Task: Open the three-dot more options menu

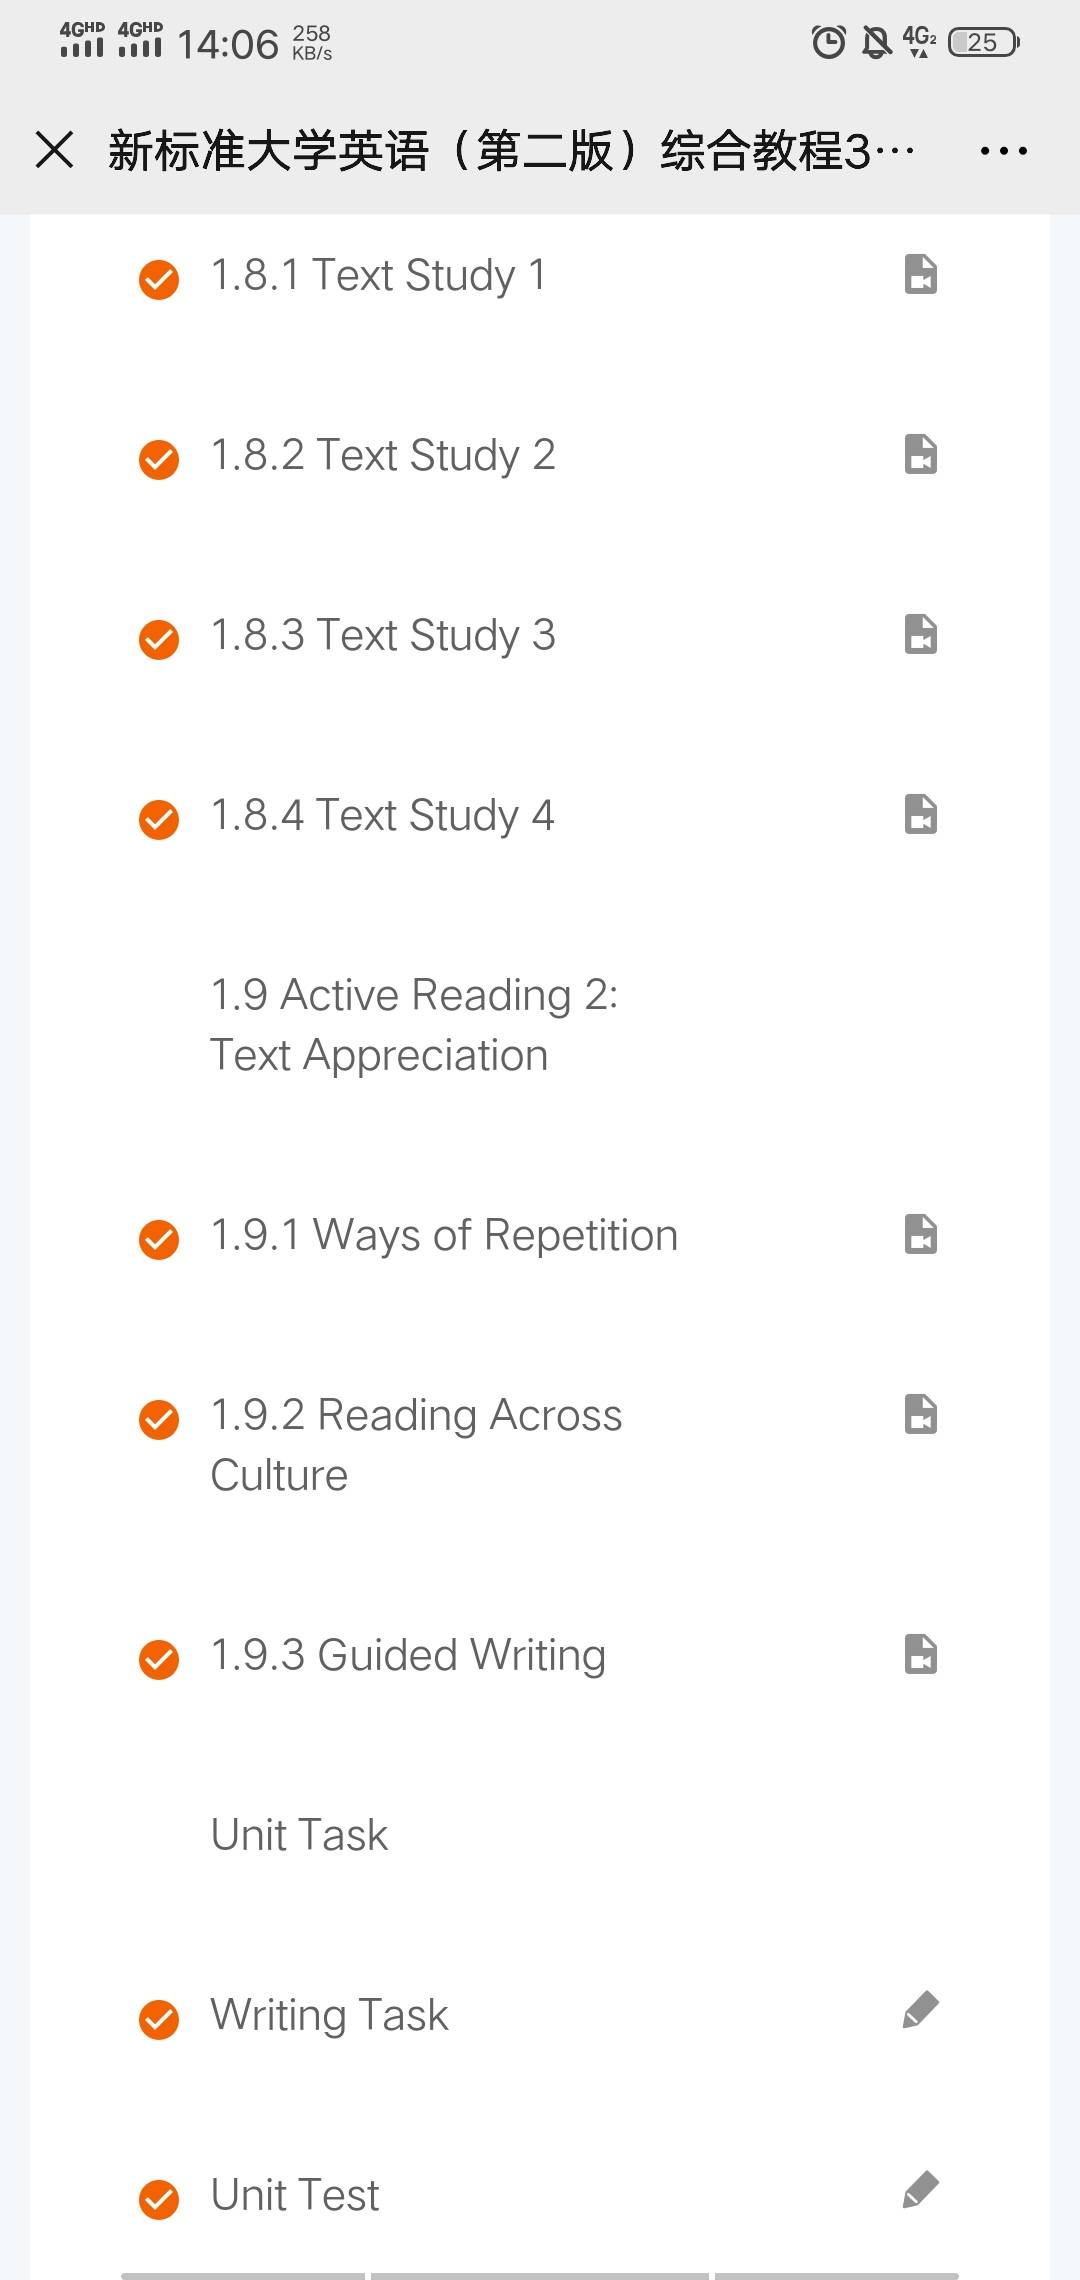Action: [1003, 151]
